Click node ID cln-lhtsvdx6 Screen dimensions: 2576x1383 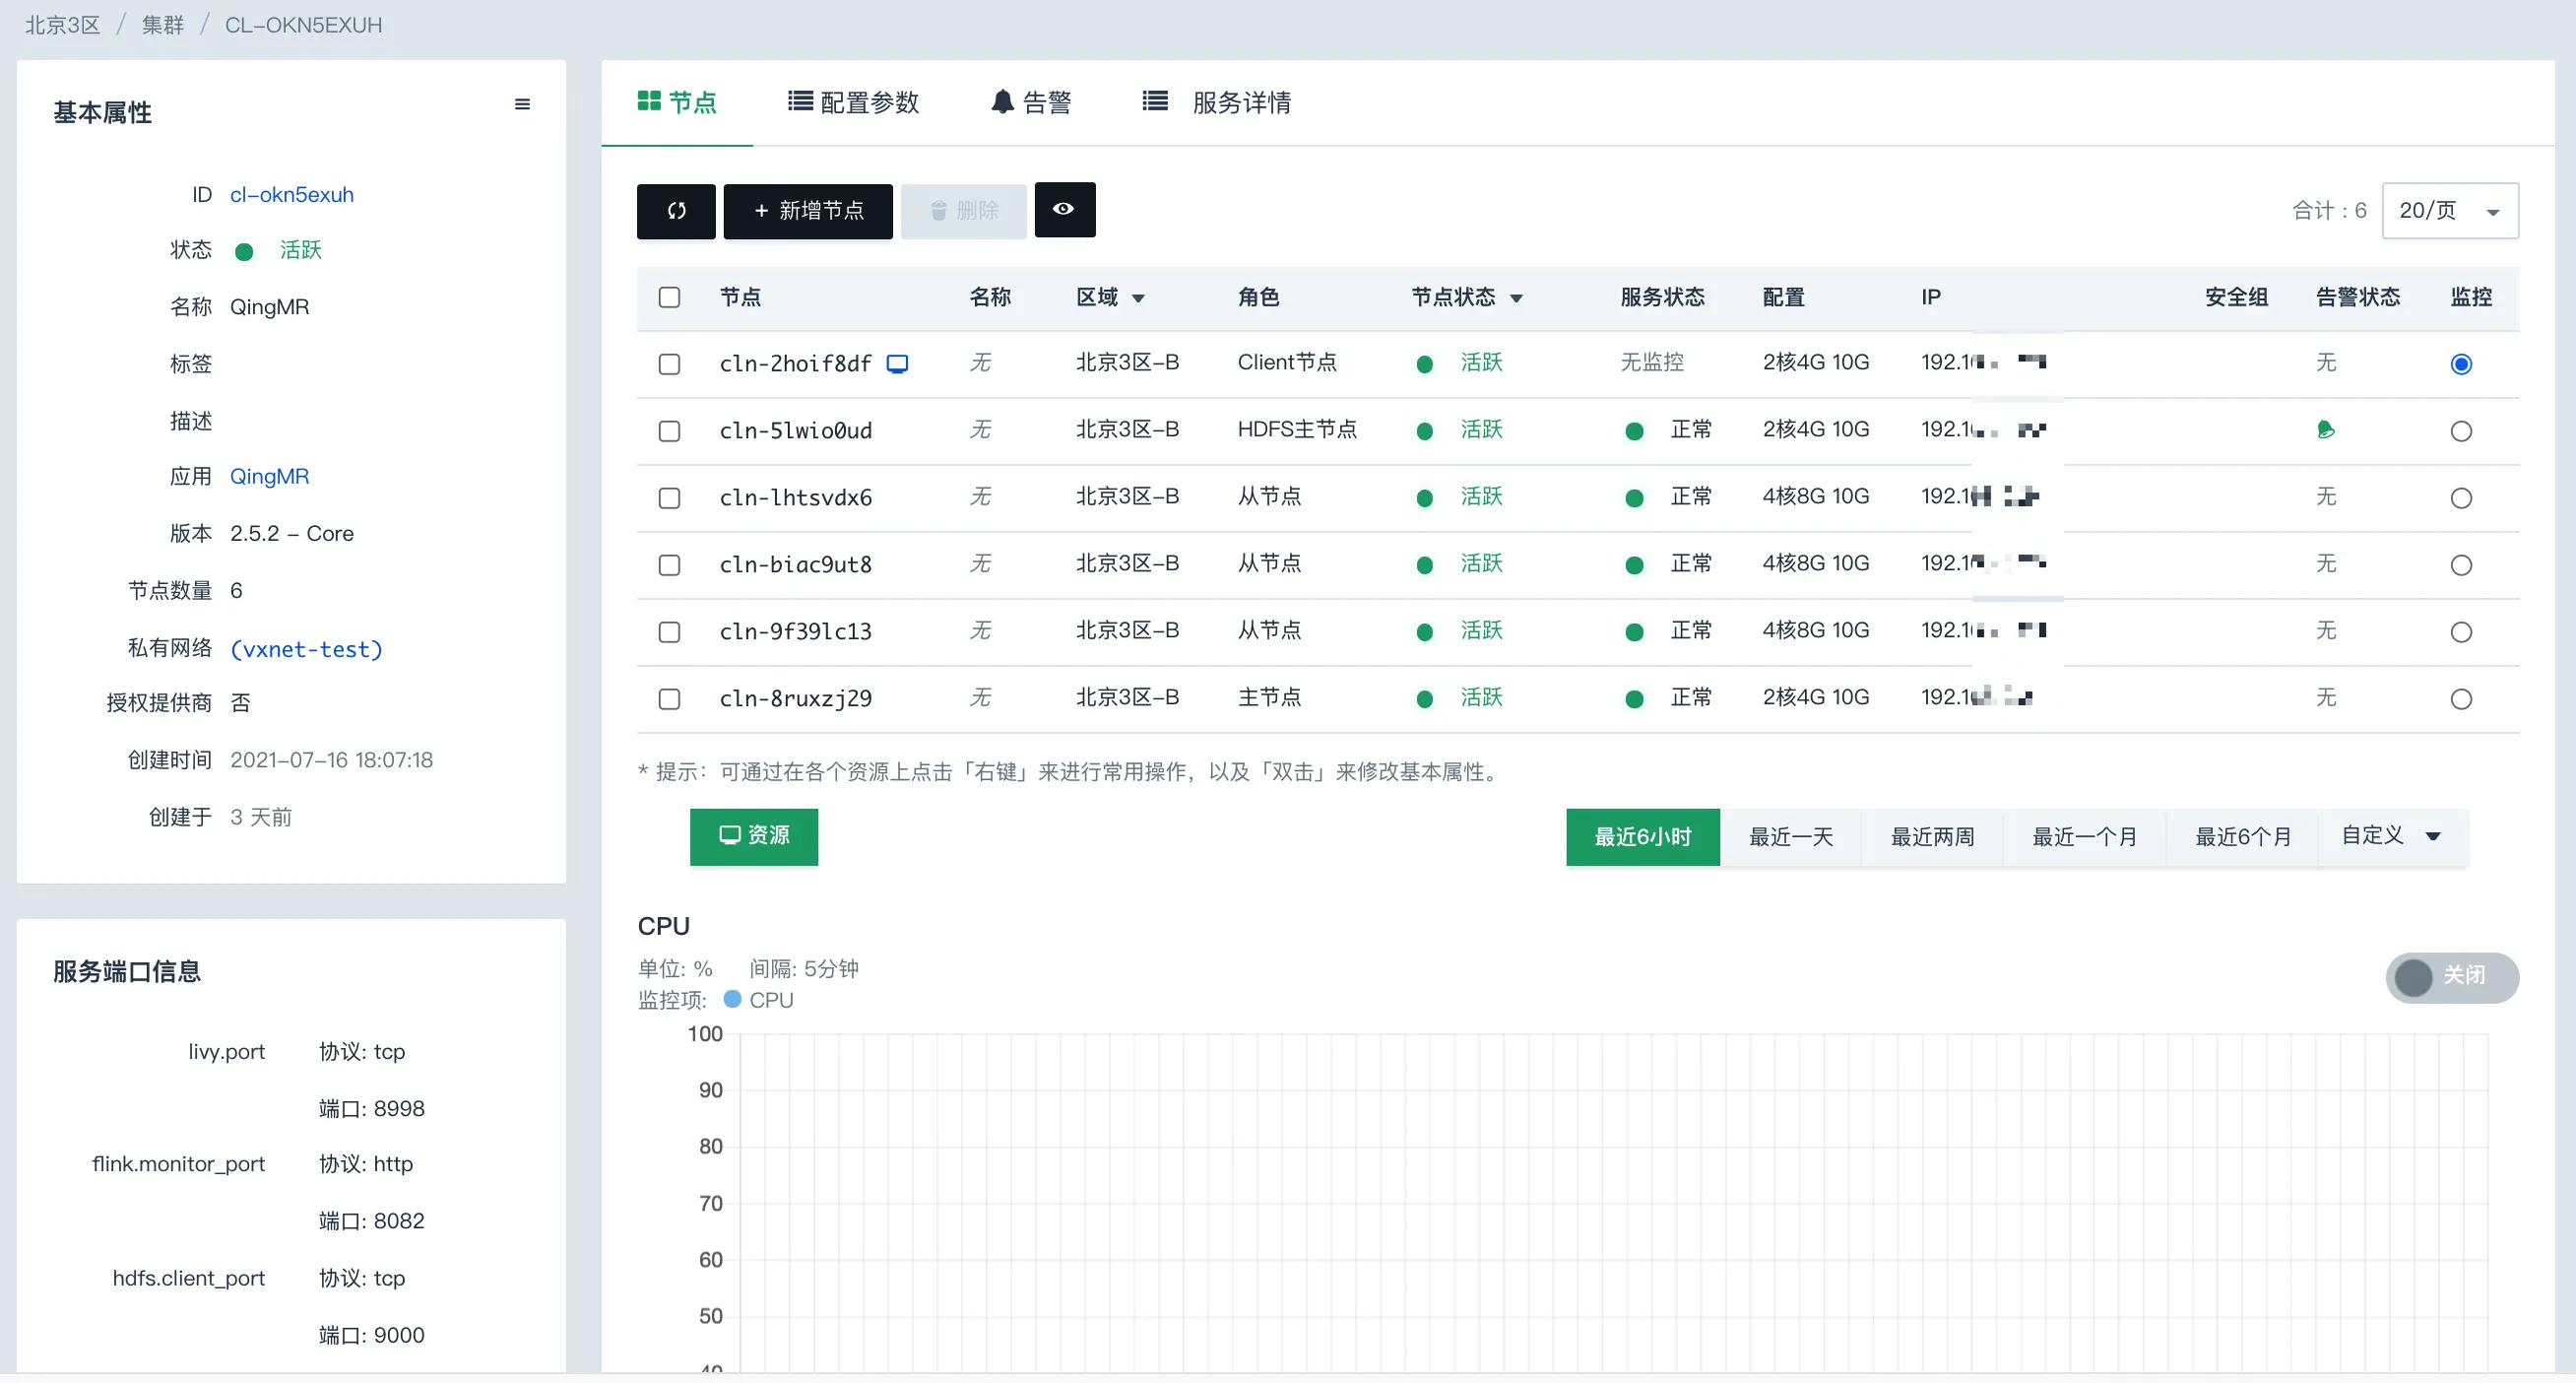point(796,498)
